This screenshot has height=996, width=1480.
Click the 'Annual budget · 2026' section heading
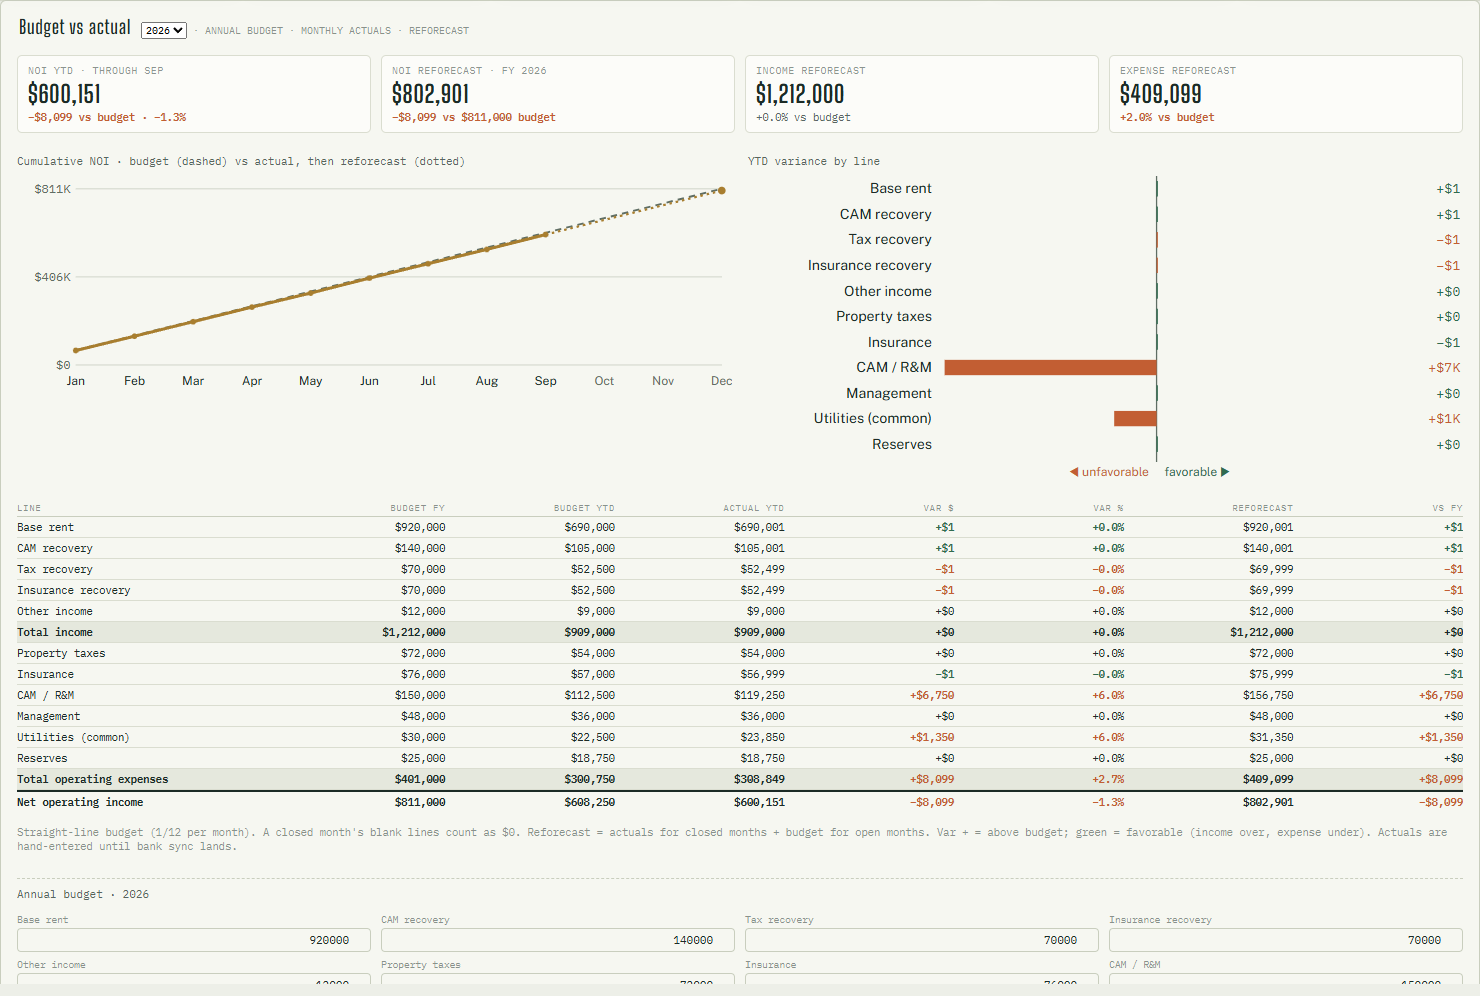(x=83, y=894)
